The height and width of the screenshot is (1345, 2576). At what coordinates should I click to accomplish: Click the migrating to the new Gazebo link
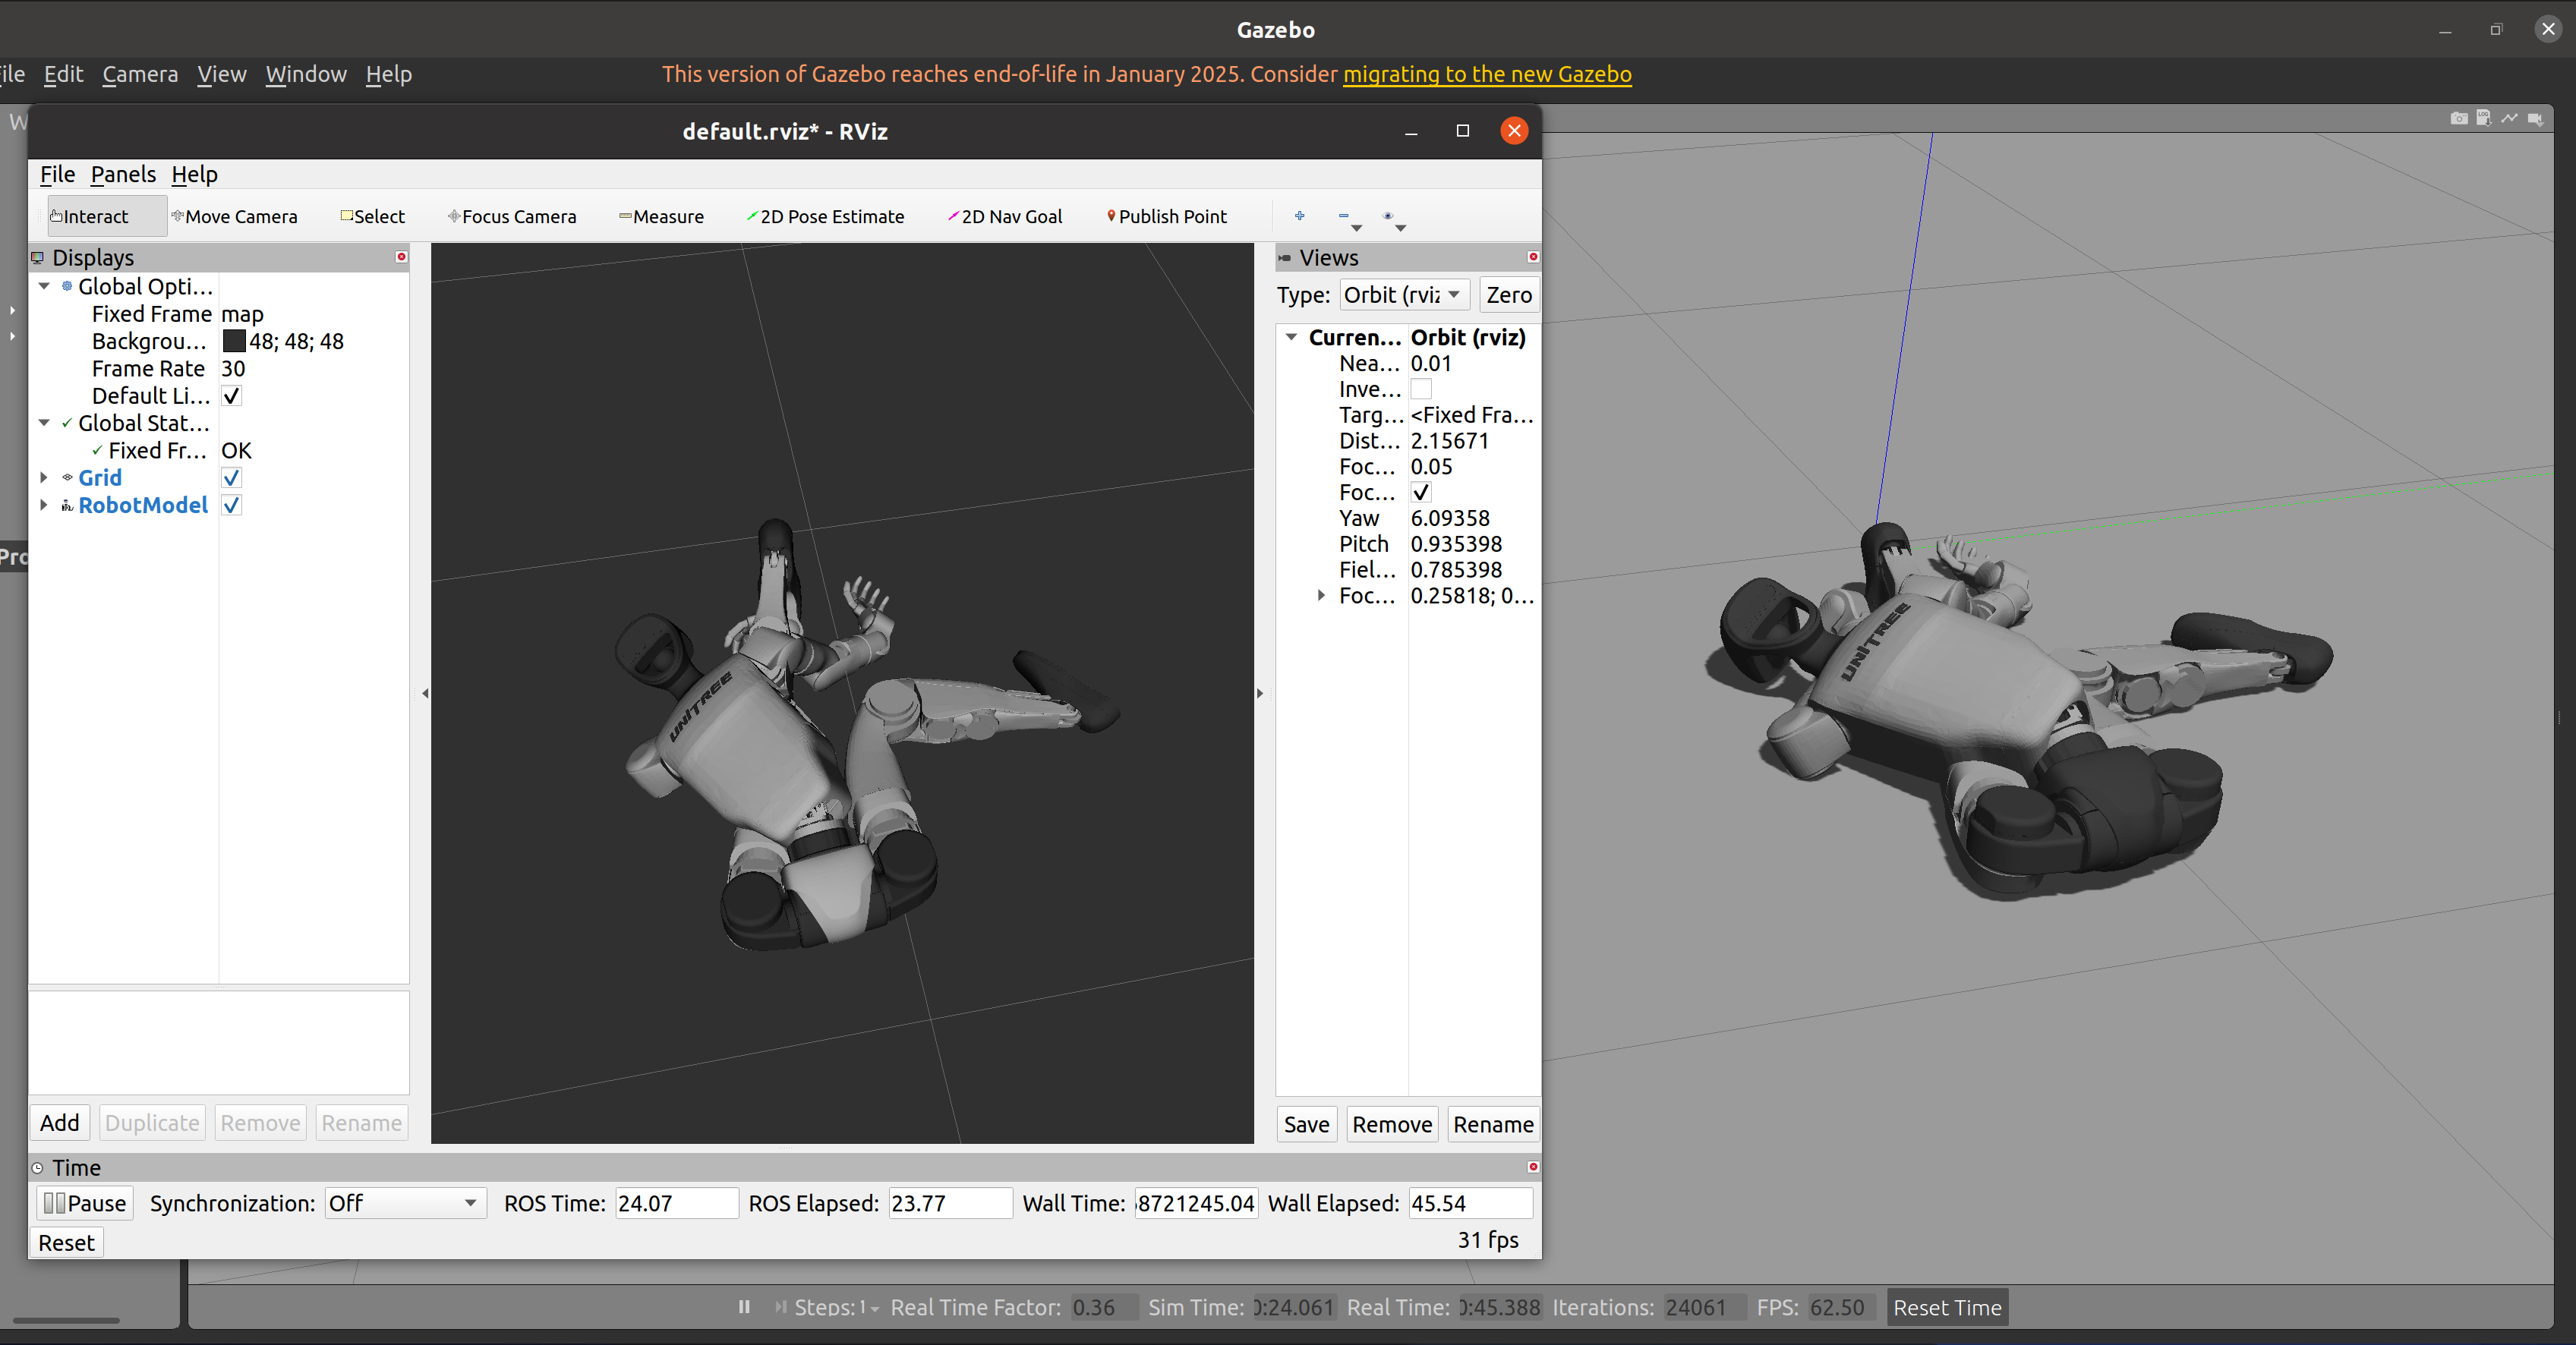point(1486,74)
